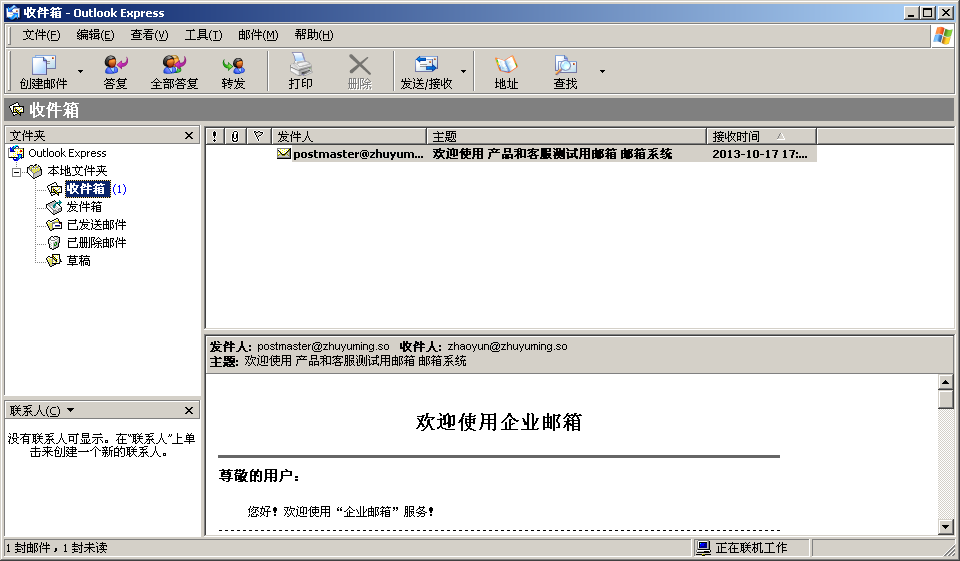Click the Send/Receive (发送/接收) icon
Screen dimensions: 960x561
[x=426, y=66]
